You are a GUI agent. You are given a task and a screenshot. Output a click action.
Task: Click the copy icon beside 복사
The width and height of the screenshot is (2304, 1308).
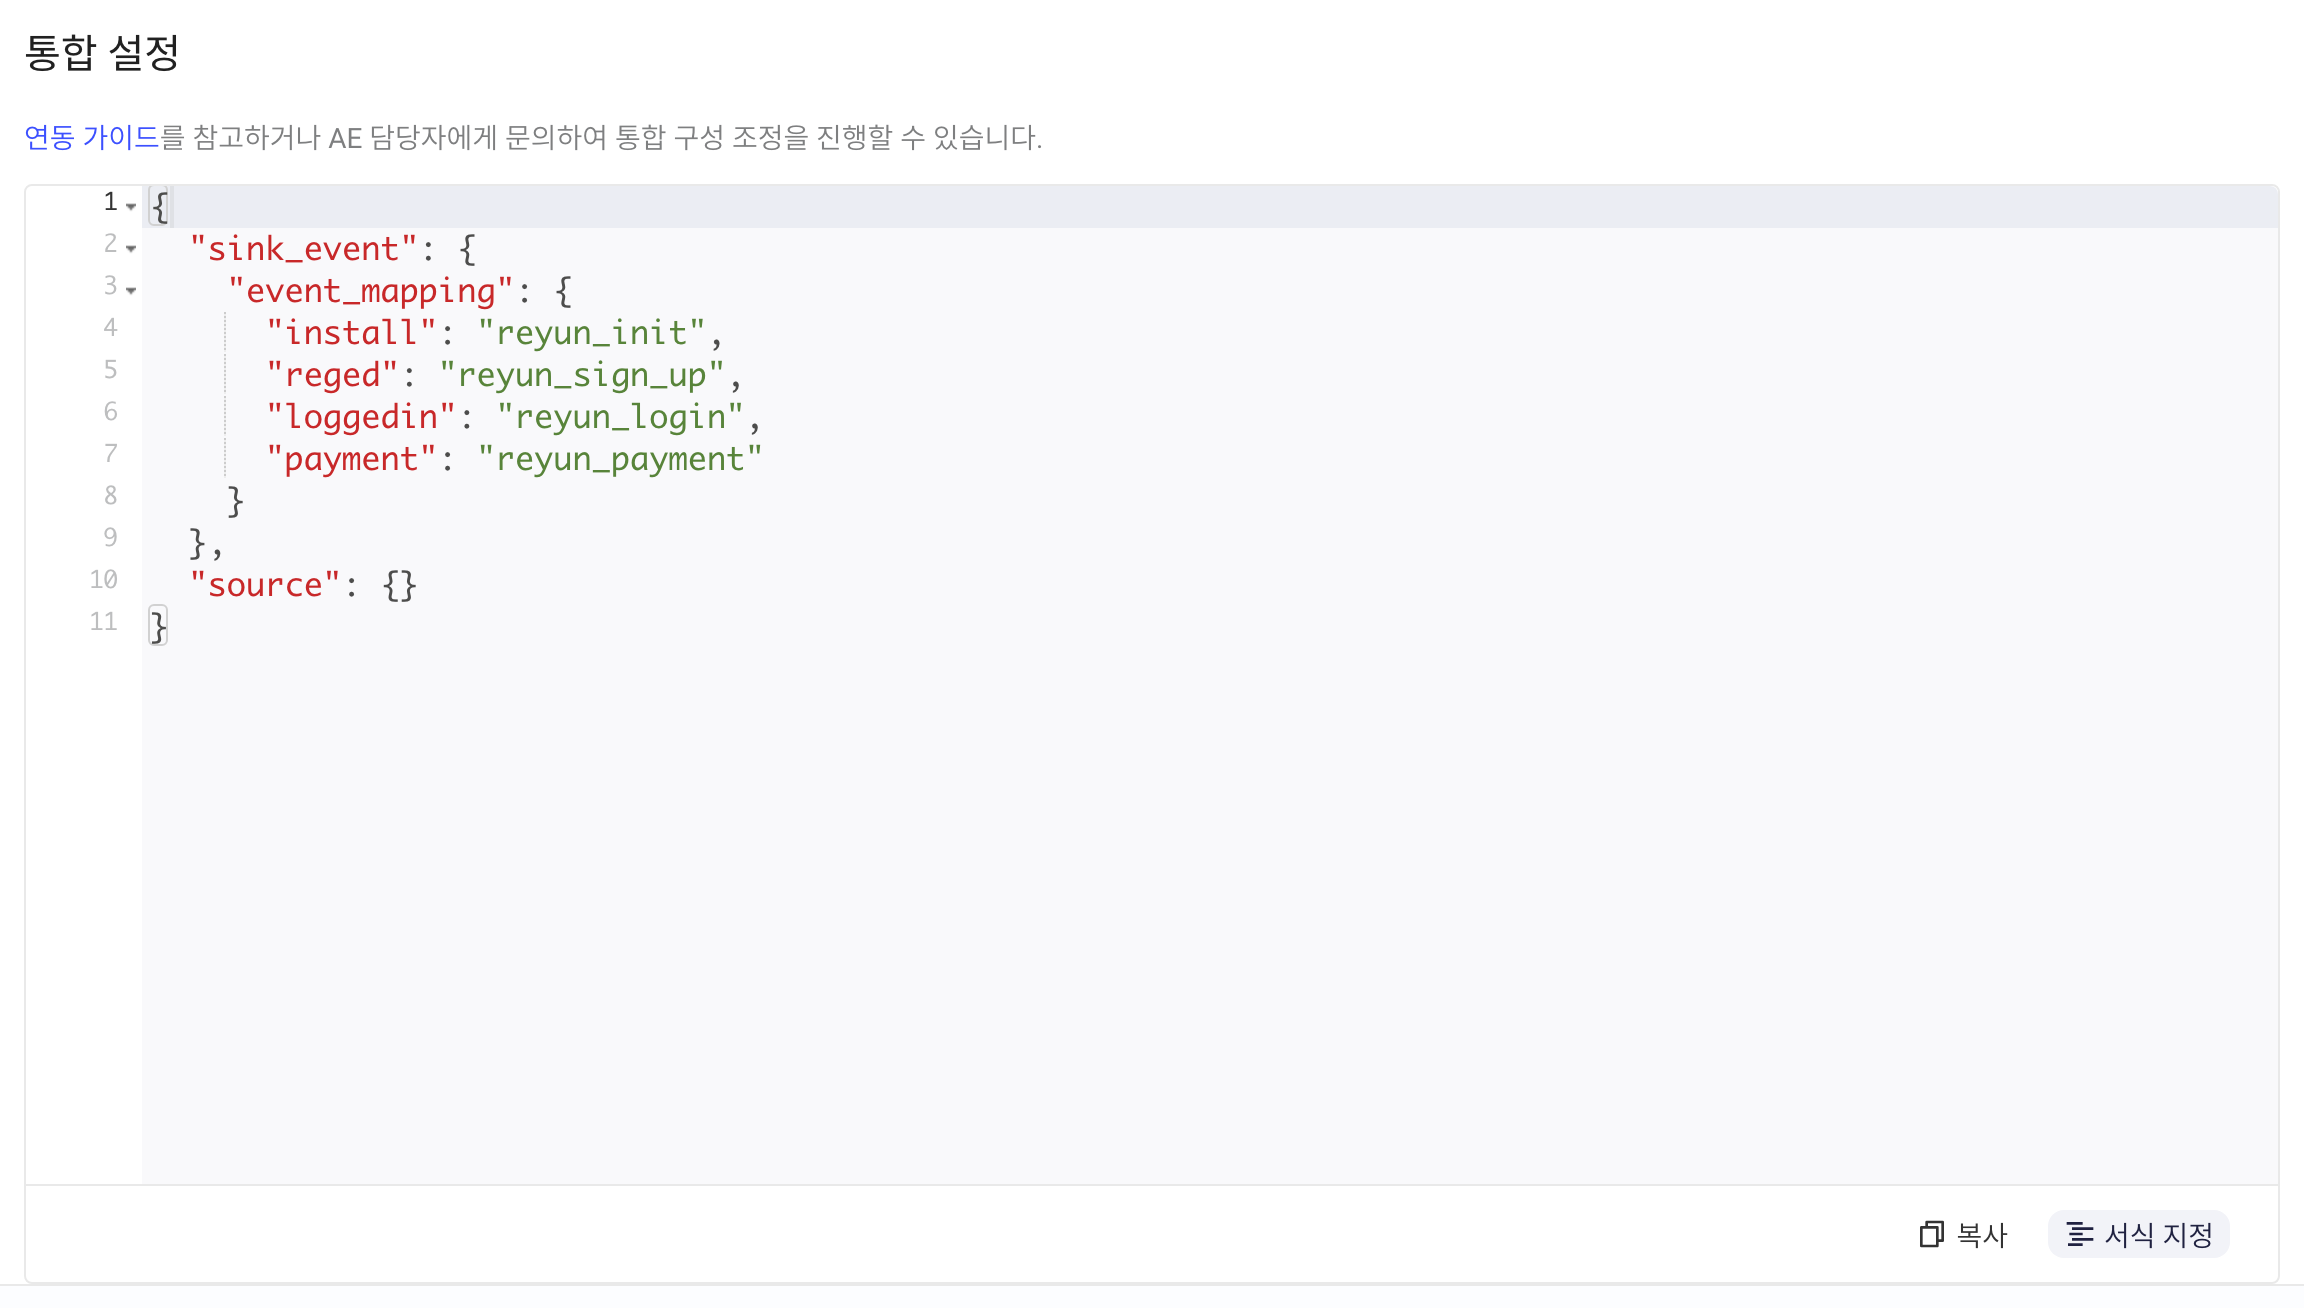1932,1235
